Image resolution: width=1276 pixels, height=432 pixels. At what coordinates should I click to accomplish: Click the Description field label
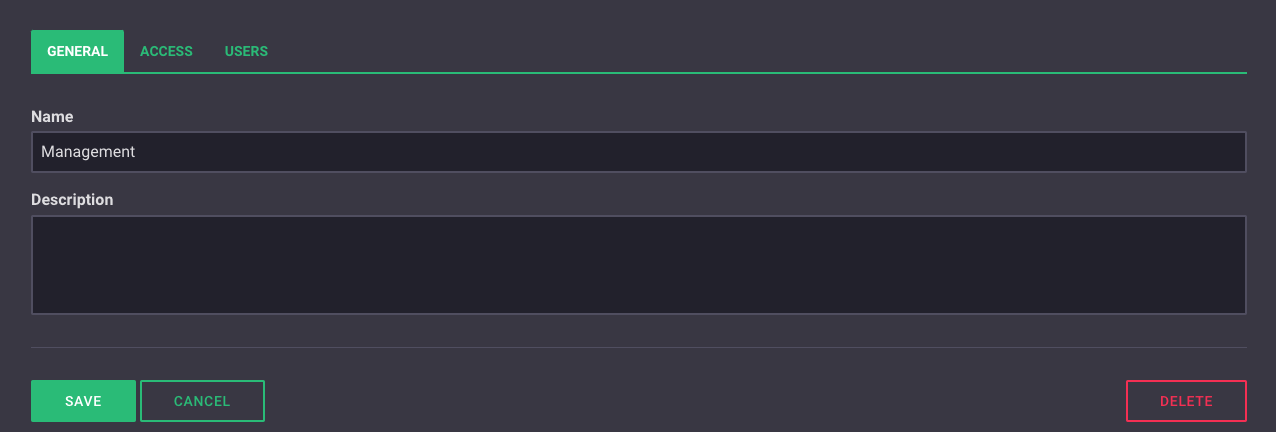[x=72, y=200]
